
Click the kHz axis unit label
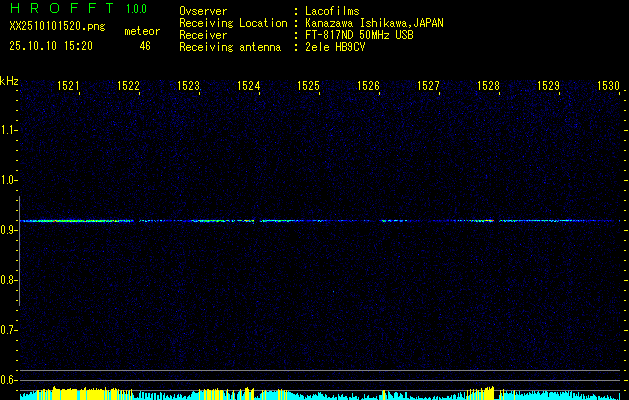pyautogui.click(x=9, y=80)
